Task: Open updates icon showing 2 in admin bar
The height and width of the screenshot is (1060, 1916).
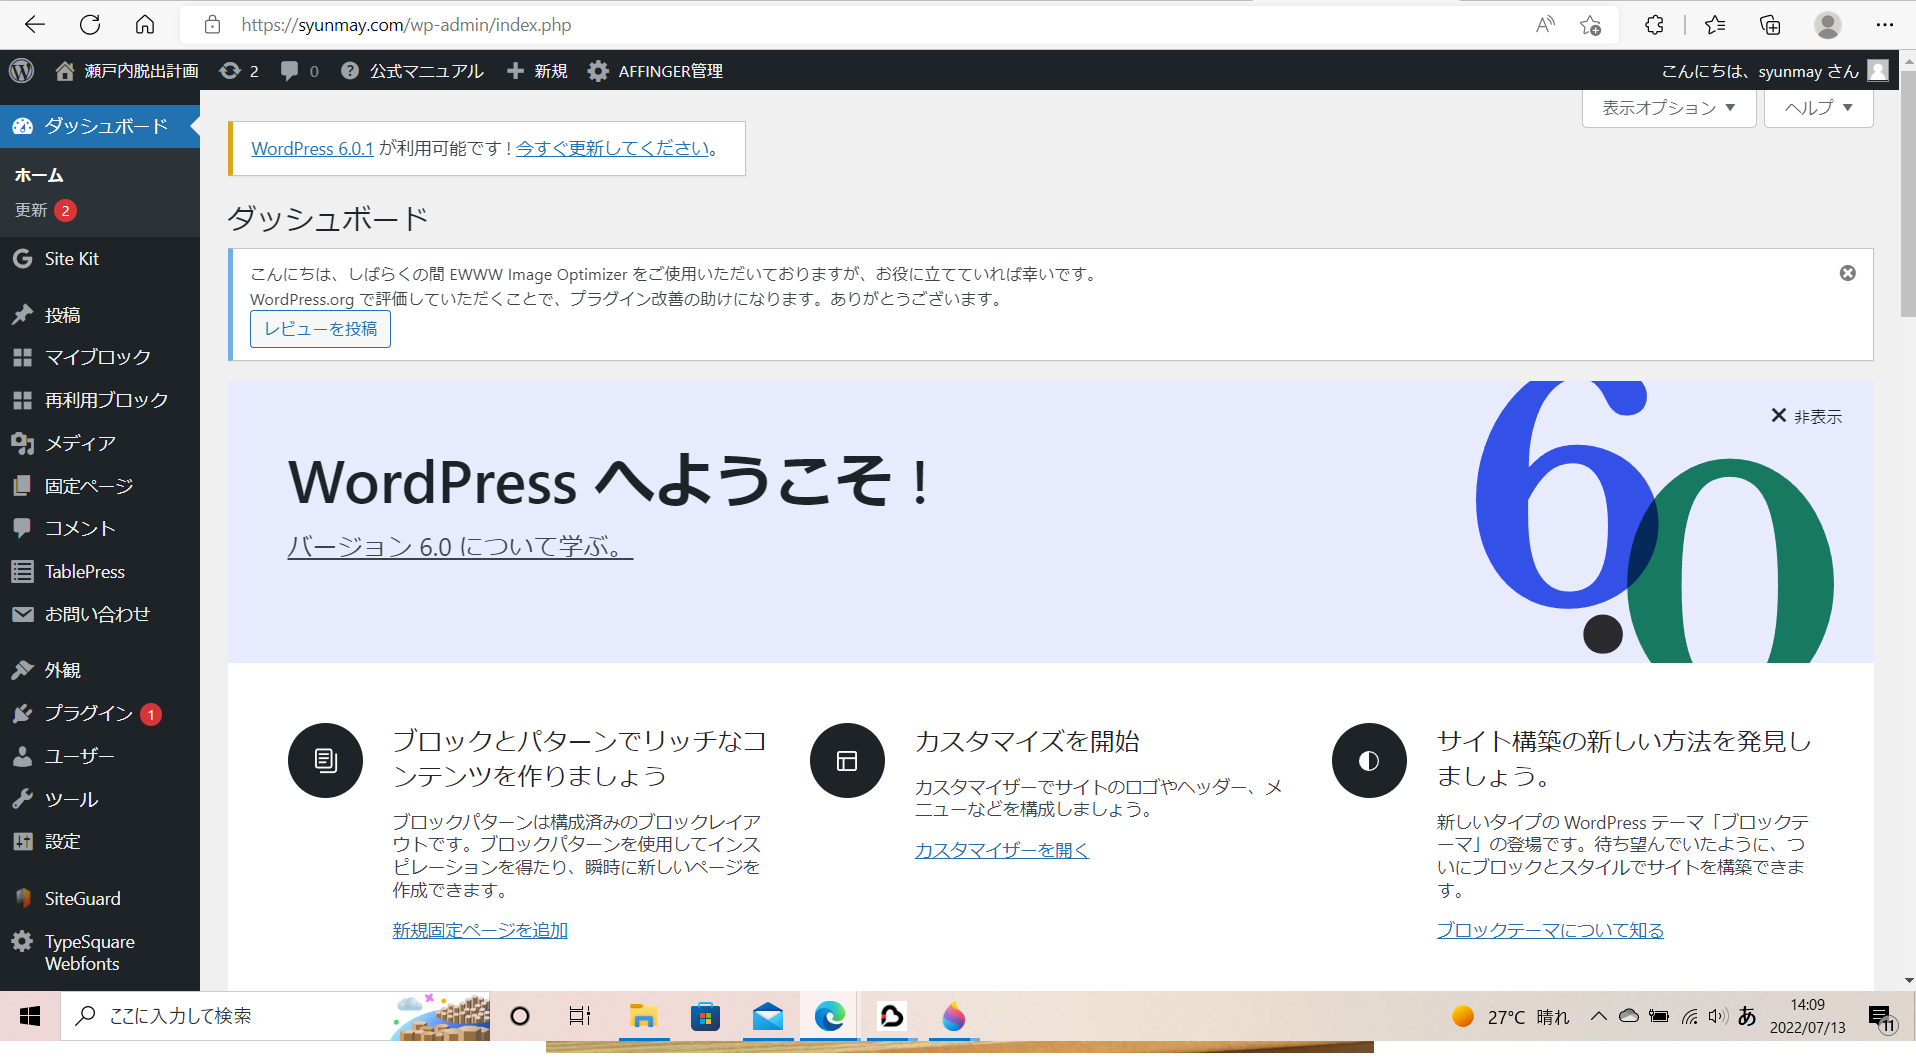Action: (x=239, y=71)
